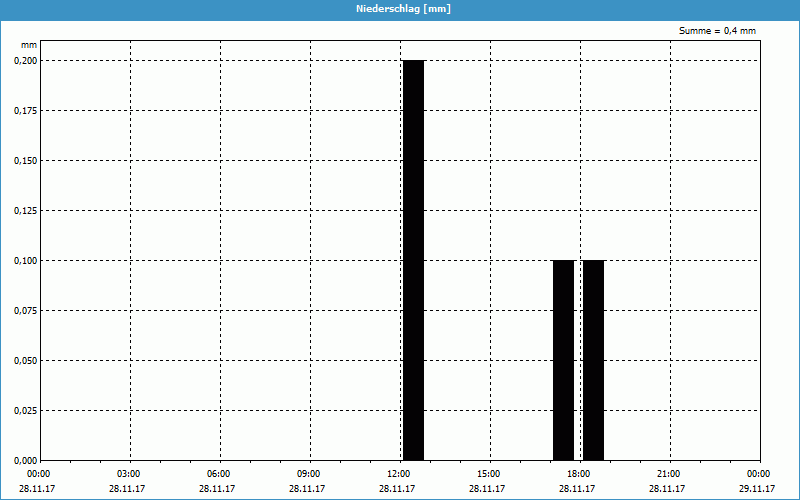Screen dimensions: 800x500
Task: Click the 06:00 time axis label
Action: (x=218, y=474)
